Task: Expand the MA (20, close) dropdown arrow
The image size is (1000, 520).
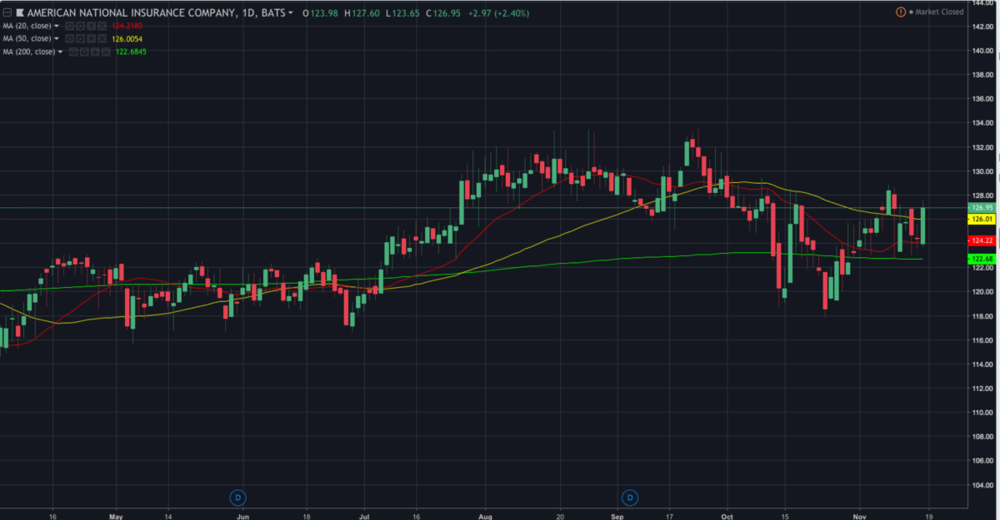Action: [56, 25]
